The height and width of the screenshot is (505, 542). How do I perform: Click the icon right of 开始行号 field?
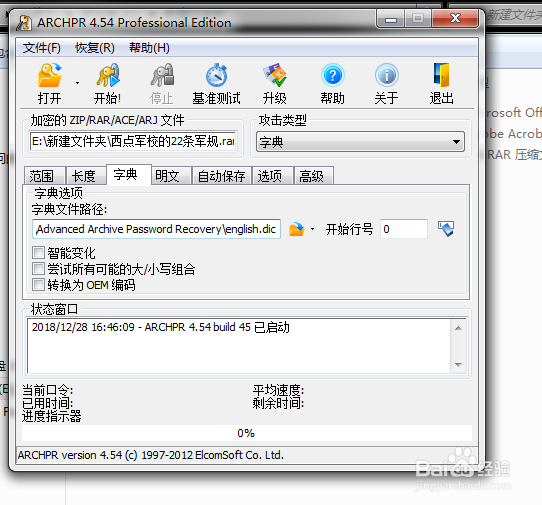pos(446,229)
